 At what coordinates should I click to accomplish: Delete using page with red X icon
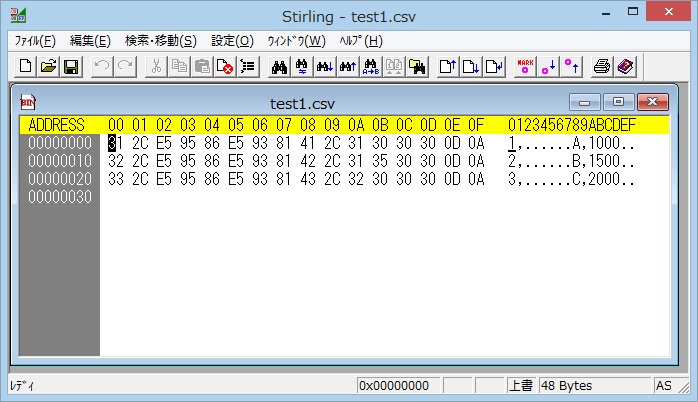tap(225, 67)
